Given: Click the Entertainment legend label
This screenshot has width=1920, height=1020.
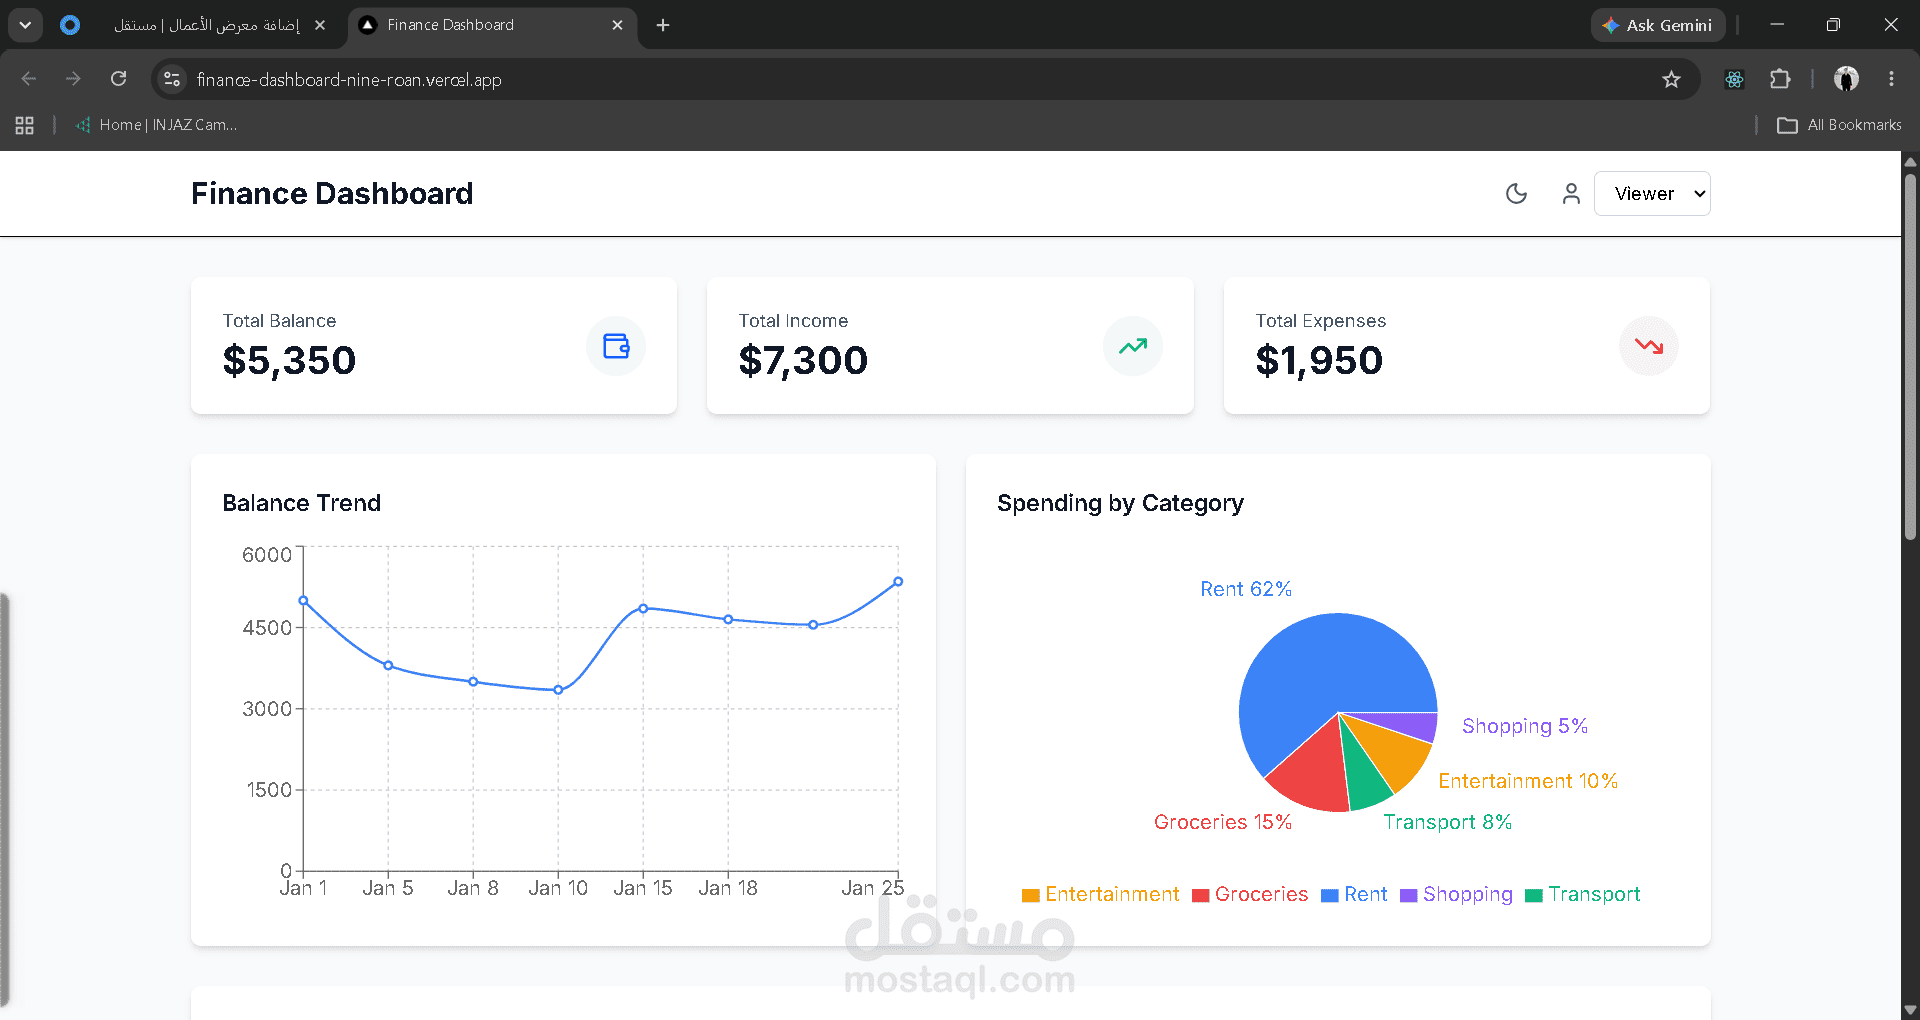Looking at the screenshot, I should [x=1112, y=894].
